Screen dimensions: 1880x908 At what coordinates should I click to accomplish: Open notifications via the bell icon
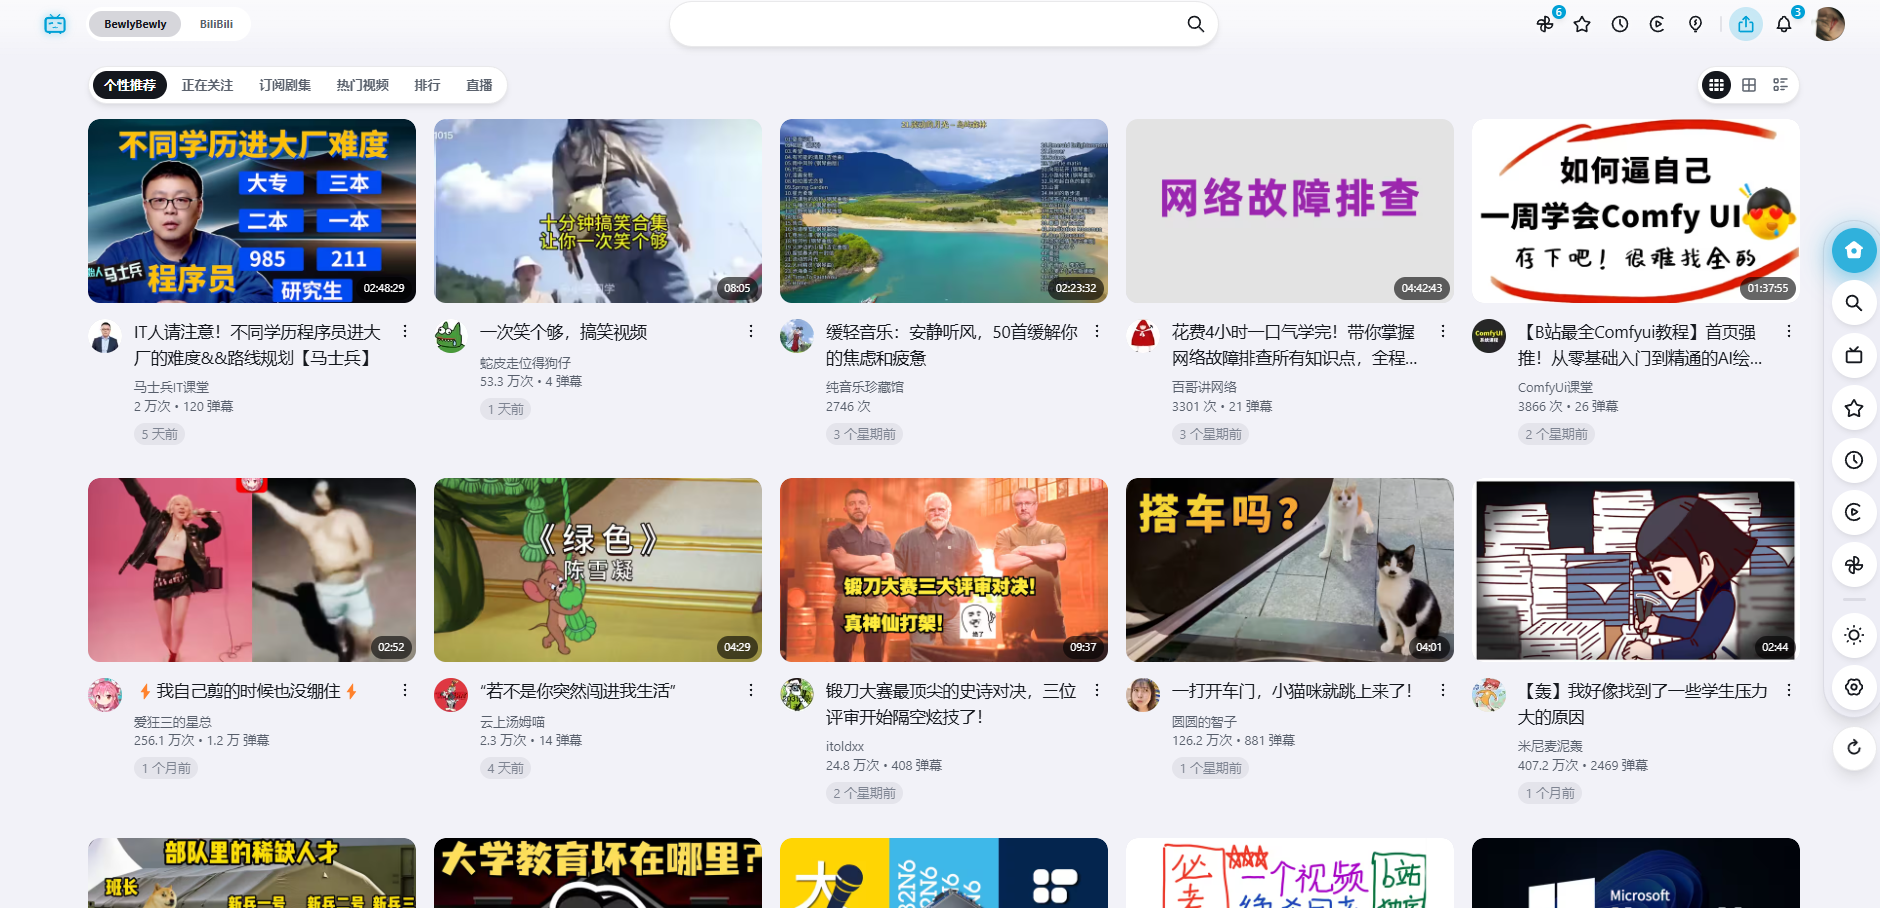(x=1783, y=23)
